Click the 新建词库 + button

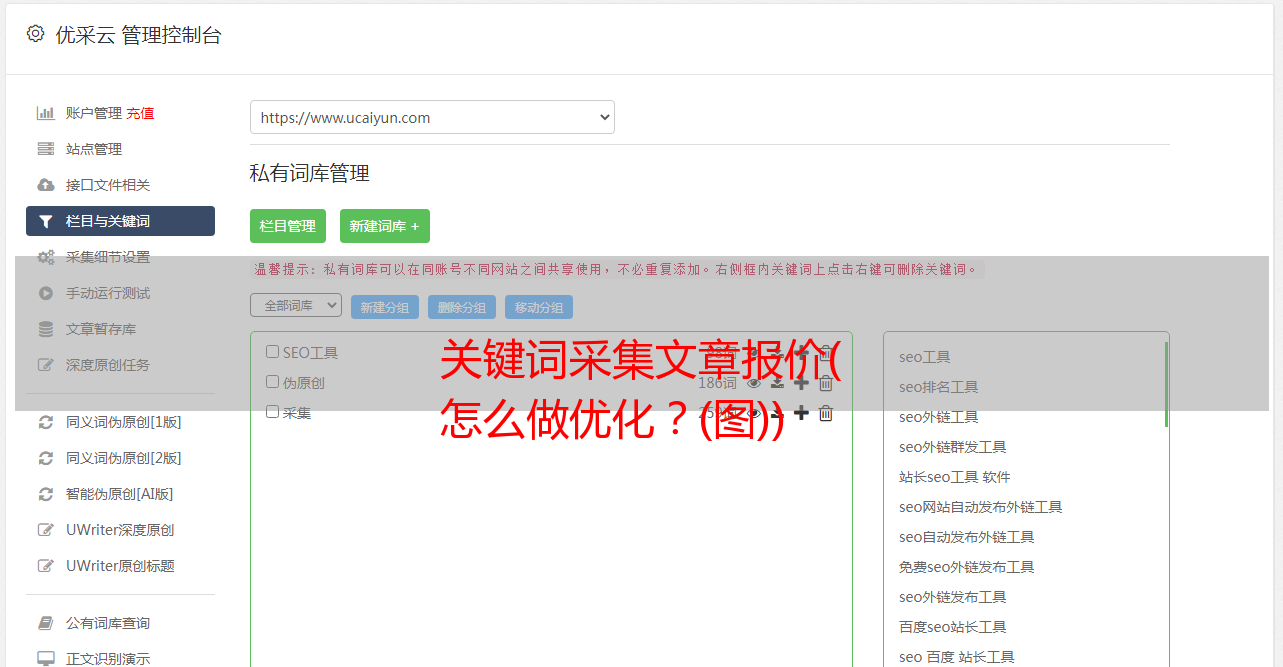(385, 226)
